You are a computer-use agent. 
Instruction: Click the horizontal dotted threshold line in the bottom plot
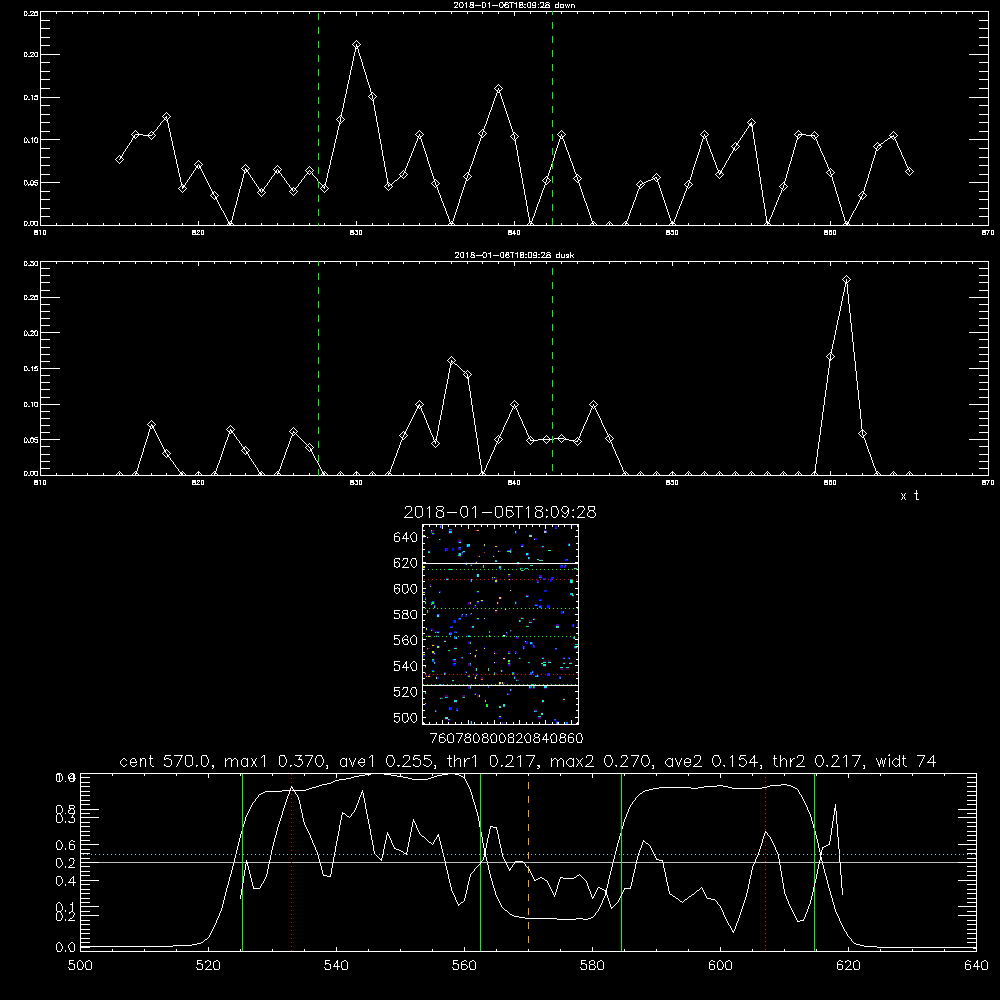click(x=528, y=855)
